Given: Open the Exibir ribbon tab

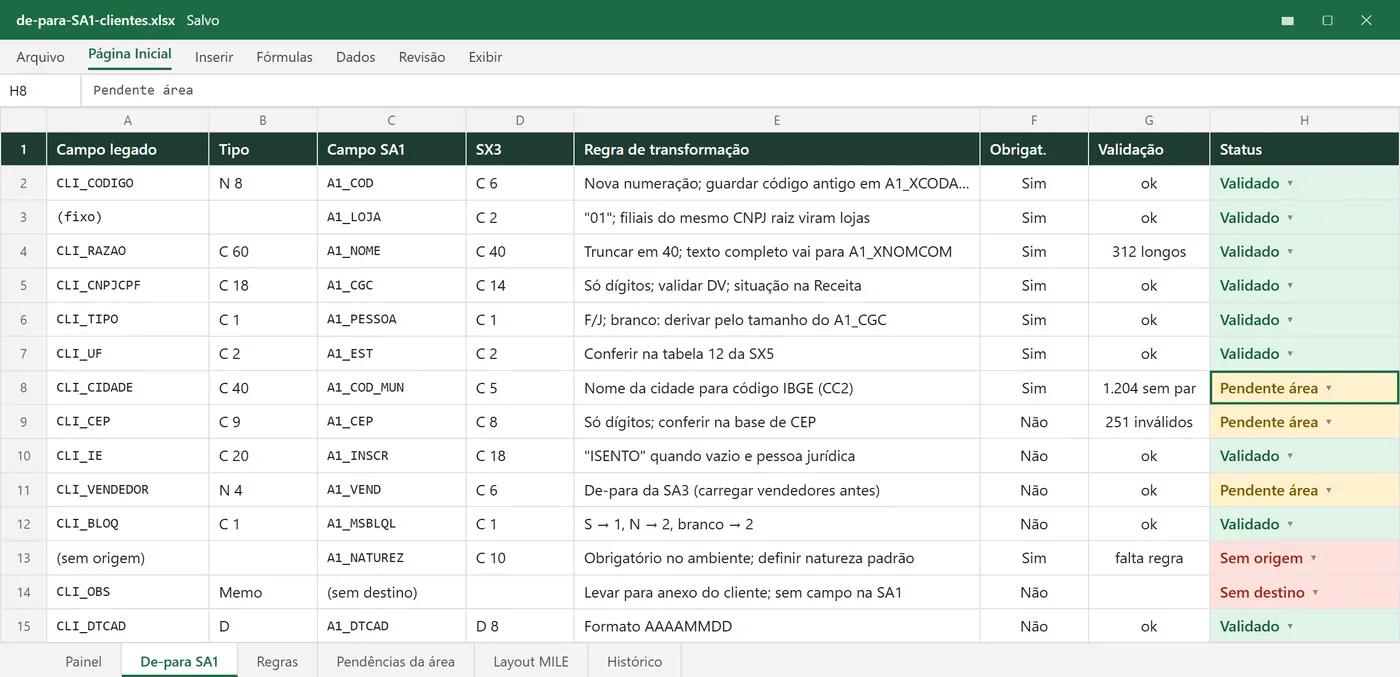Looking at the screenshot, I should point(485,57).
